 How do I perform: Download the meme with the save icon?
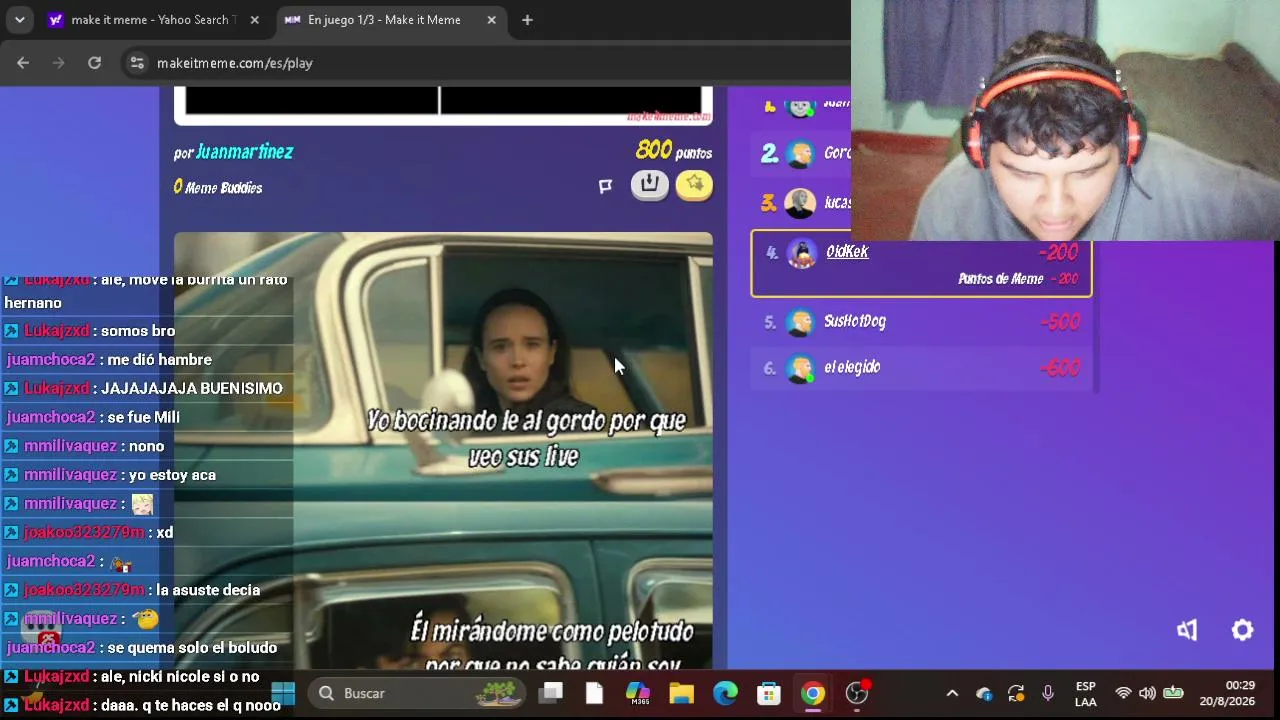point(650,185)
